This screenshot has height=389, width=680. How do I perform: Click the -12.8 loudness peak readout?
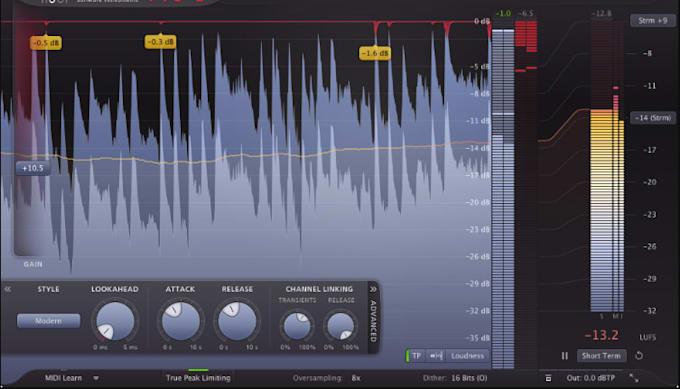[x=601, y=13]
